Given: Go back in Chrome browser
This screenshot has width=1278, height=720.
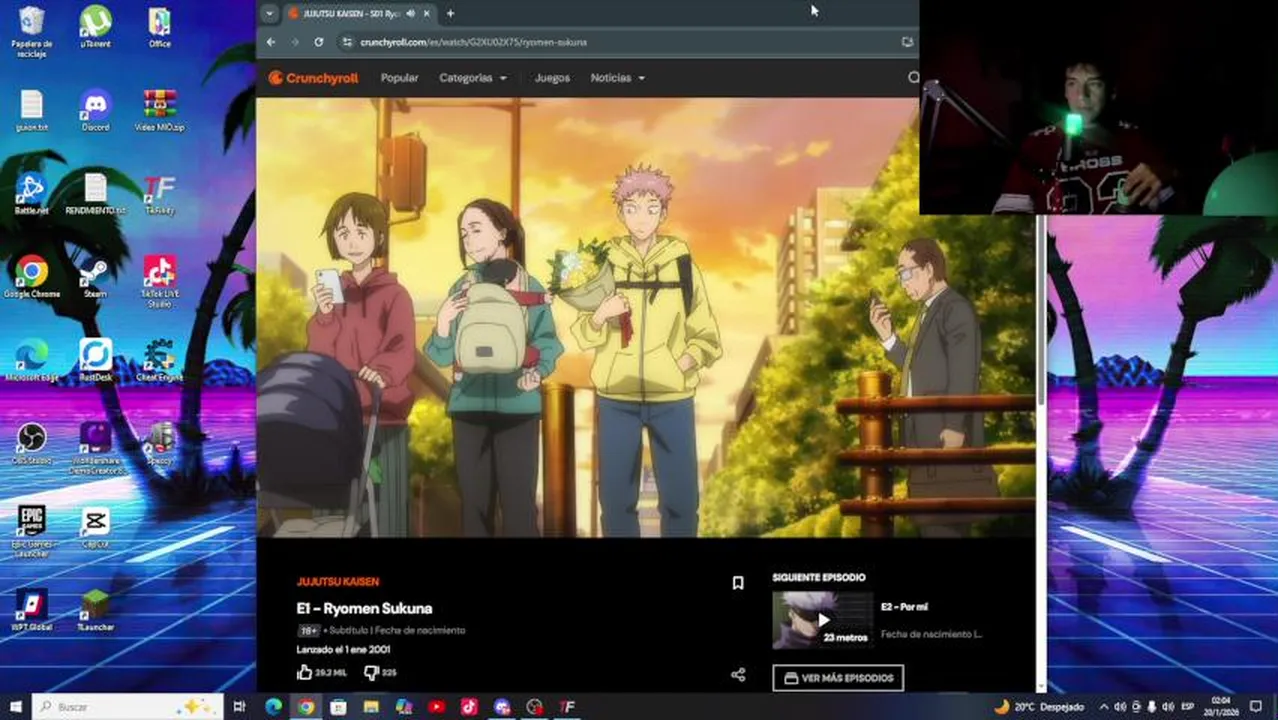Looking at the screenshot, I should coord(271,42).
